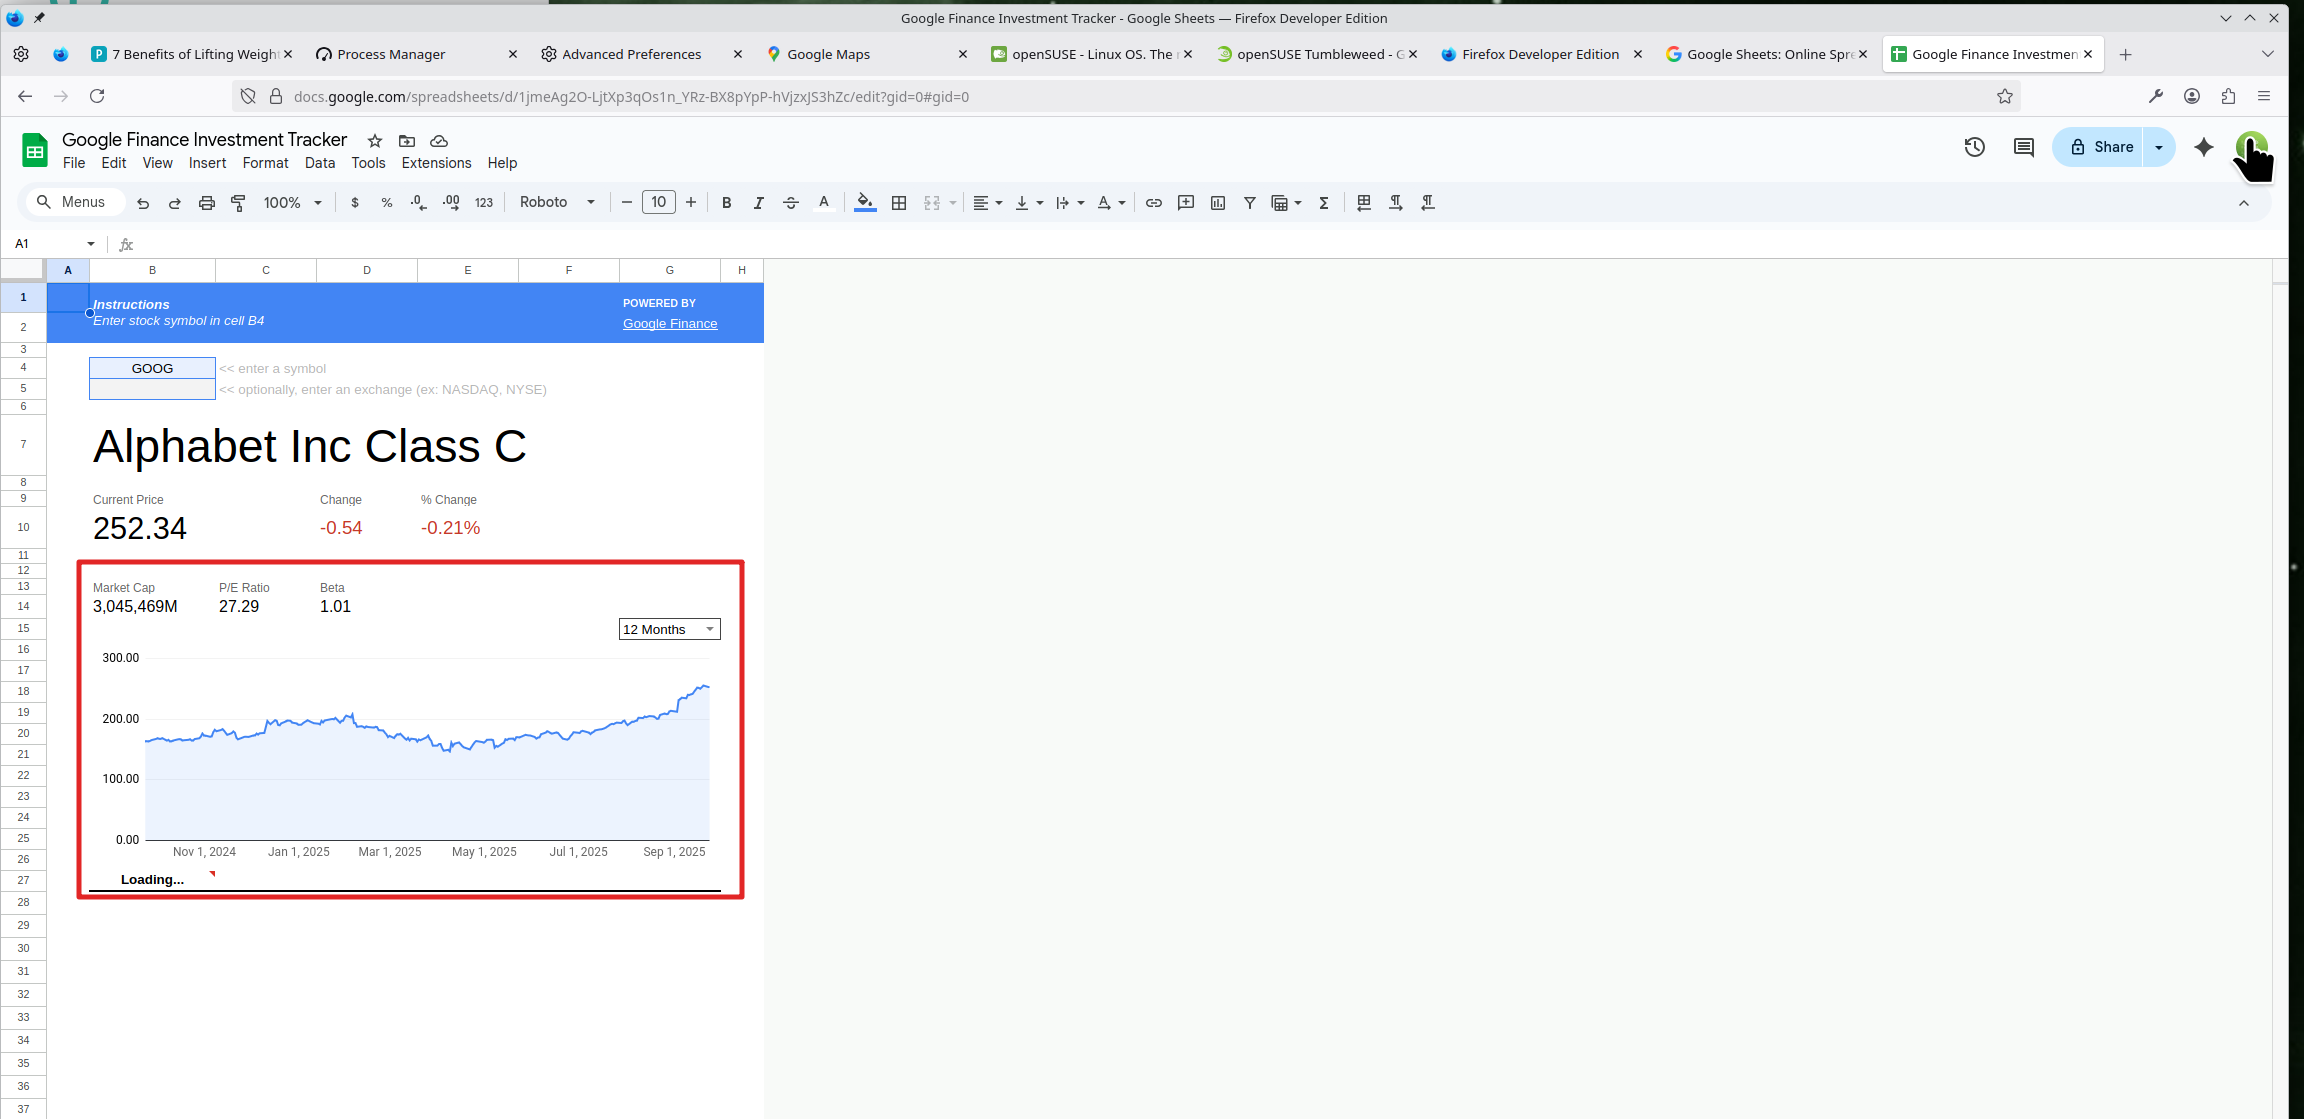Click the Create a filter icon

coord(1249,203)
